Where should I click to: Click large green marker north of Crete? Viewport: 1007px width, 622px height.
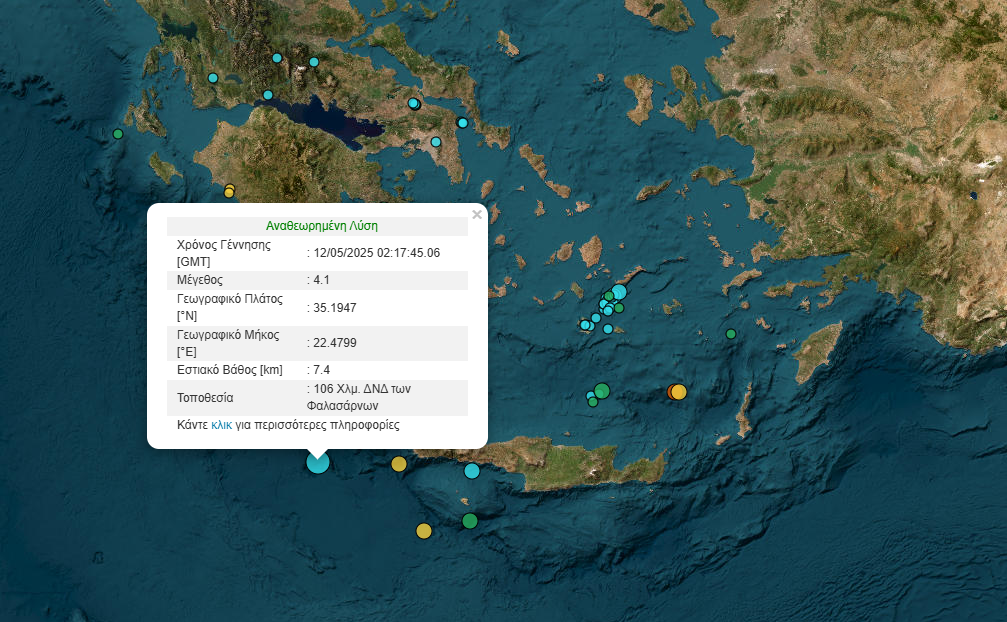pos(602,390)
